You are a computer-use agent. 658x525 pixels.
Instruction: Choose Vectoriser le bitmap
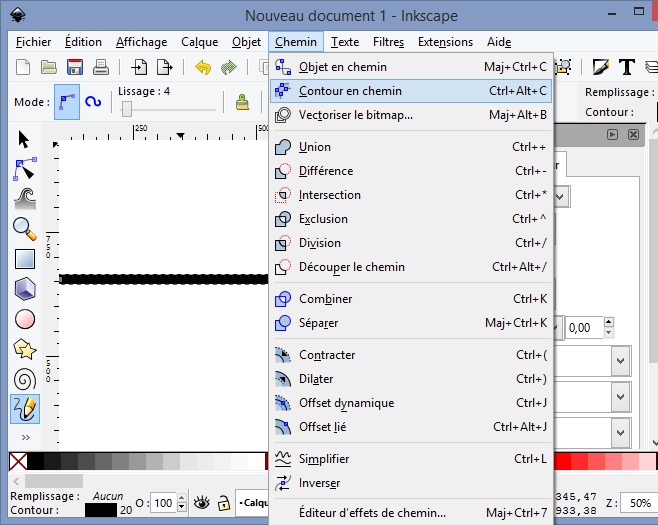411,115
